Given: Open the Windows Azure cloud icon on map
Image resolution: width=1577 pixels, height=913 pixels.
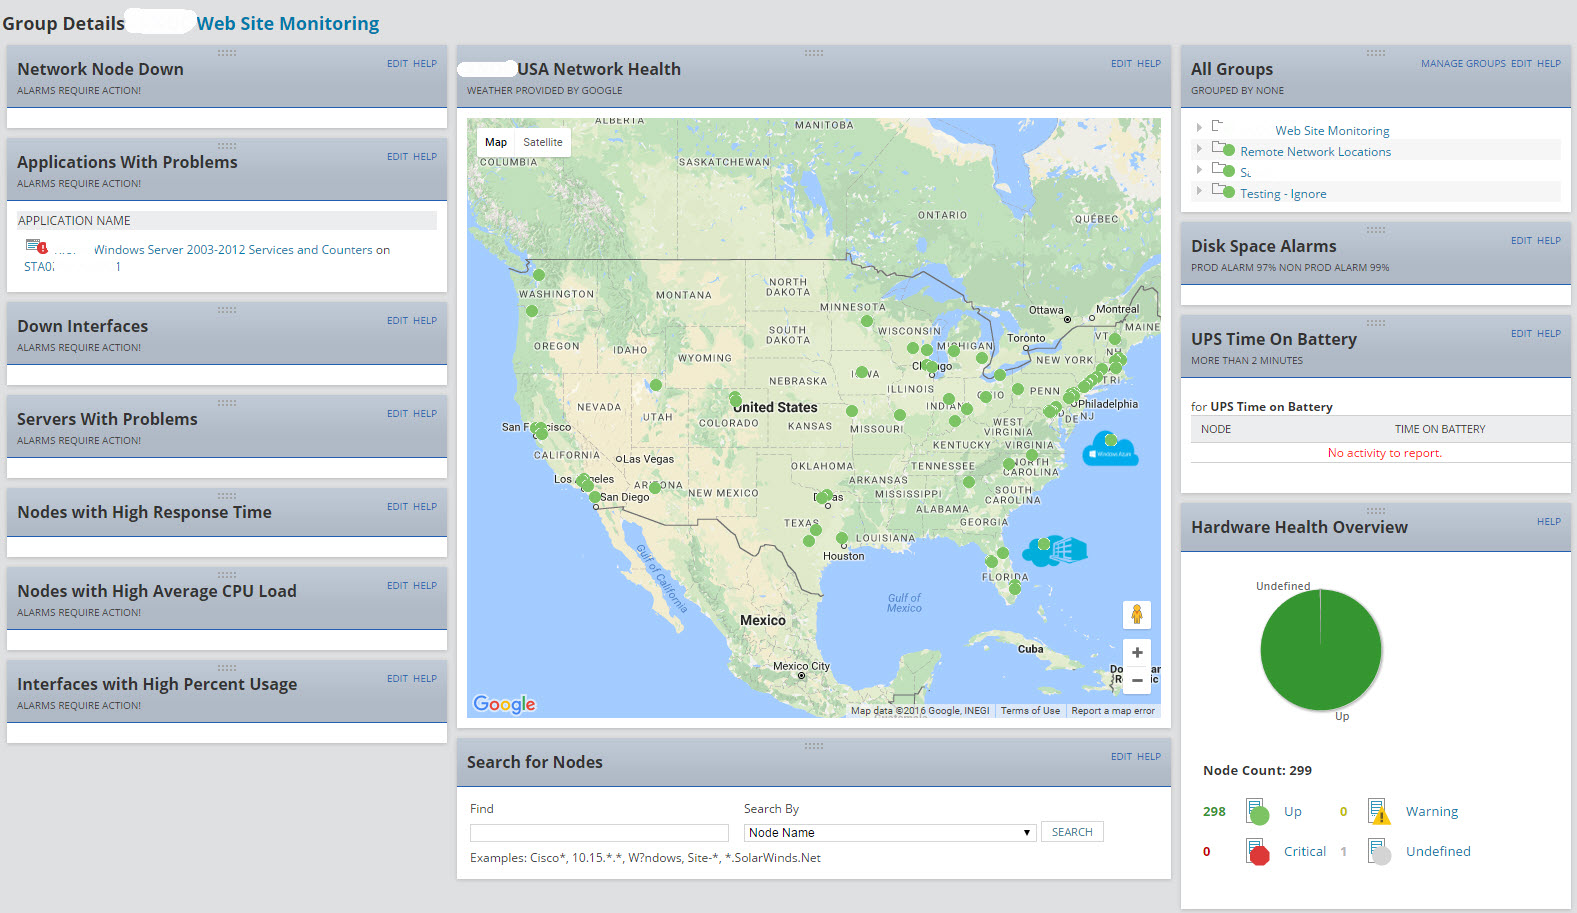Looking at the screenshot, I should [1110, 449].
